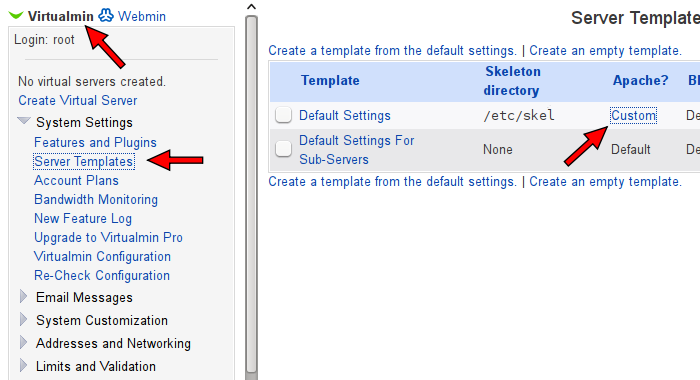
Task: Switch to the Webmin tab
Action: (x=142, y=17)
